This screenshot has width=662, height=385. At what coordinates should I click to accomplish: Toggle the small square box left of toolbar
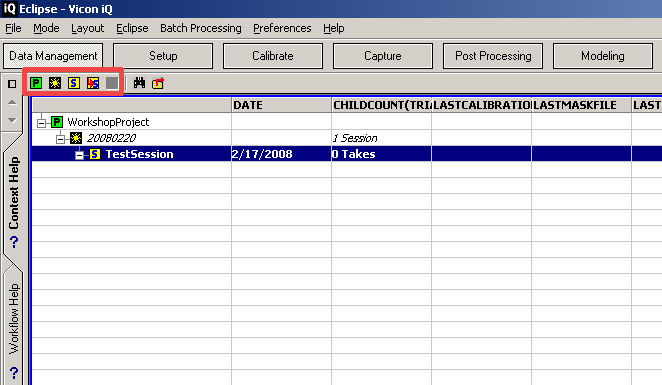[x=12, y=84]
